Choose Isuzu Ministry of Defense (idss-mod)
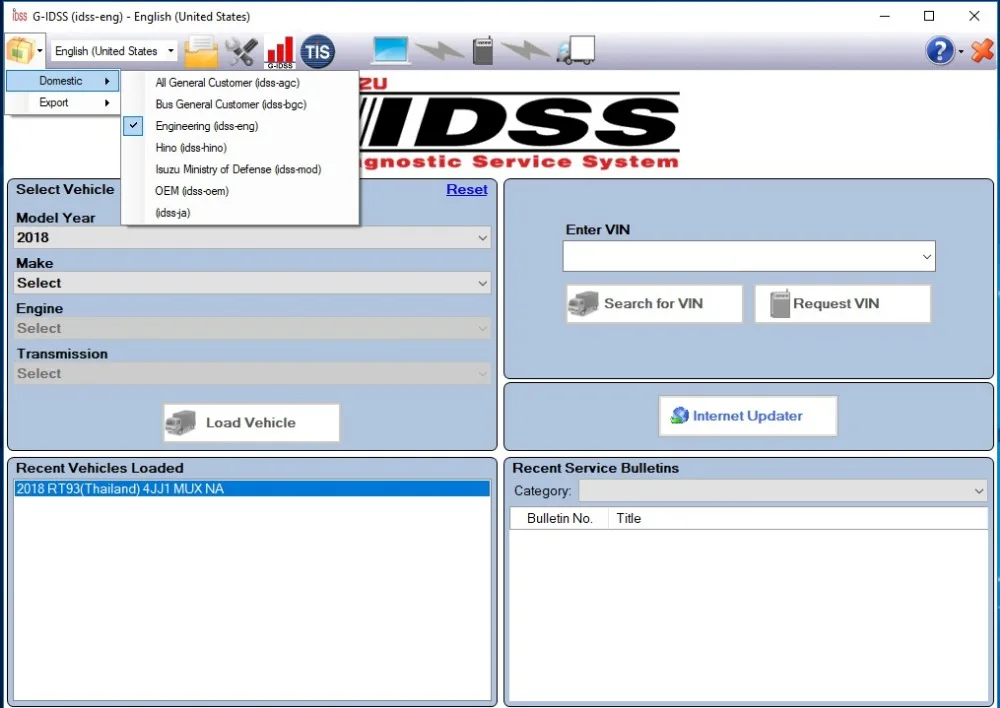1000x708 pixels. [x=240, y=169]
